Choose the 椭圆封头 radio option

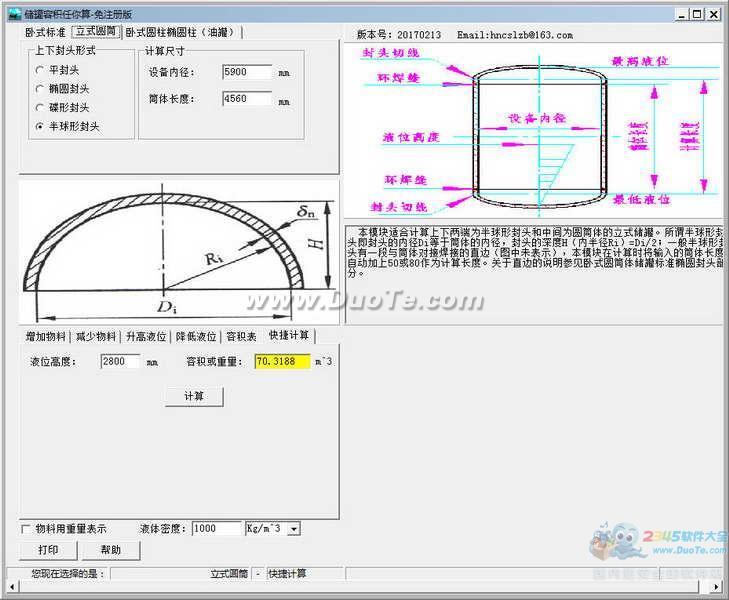click(39, 89)
